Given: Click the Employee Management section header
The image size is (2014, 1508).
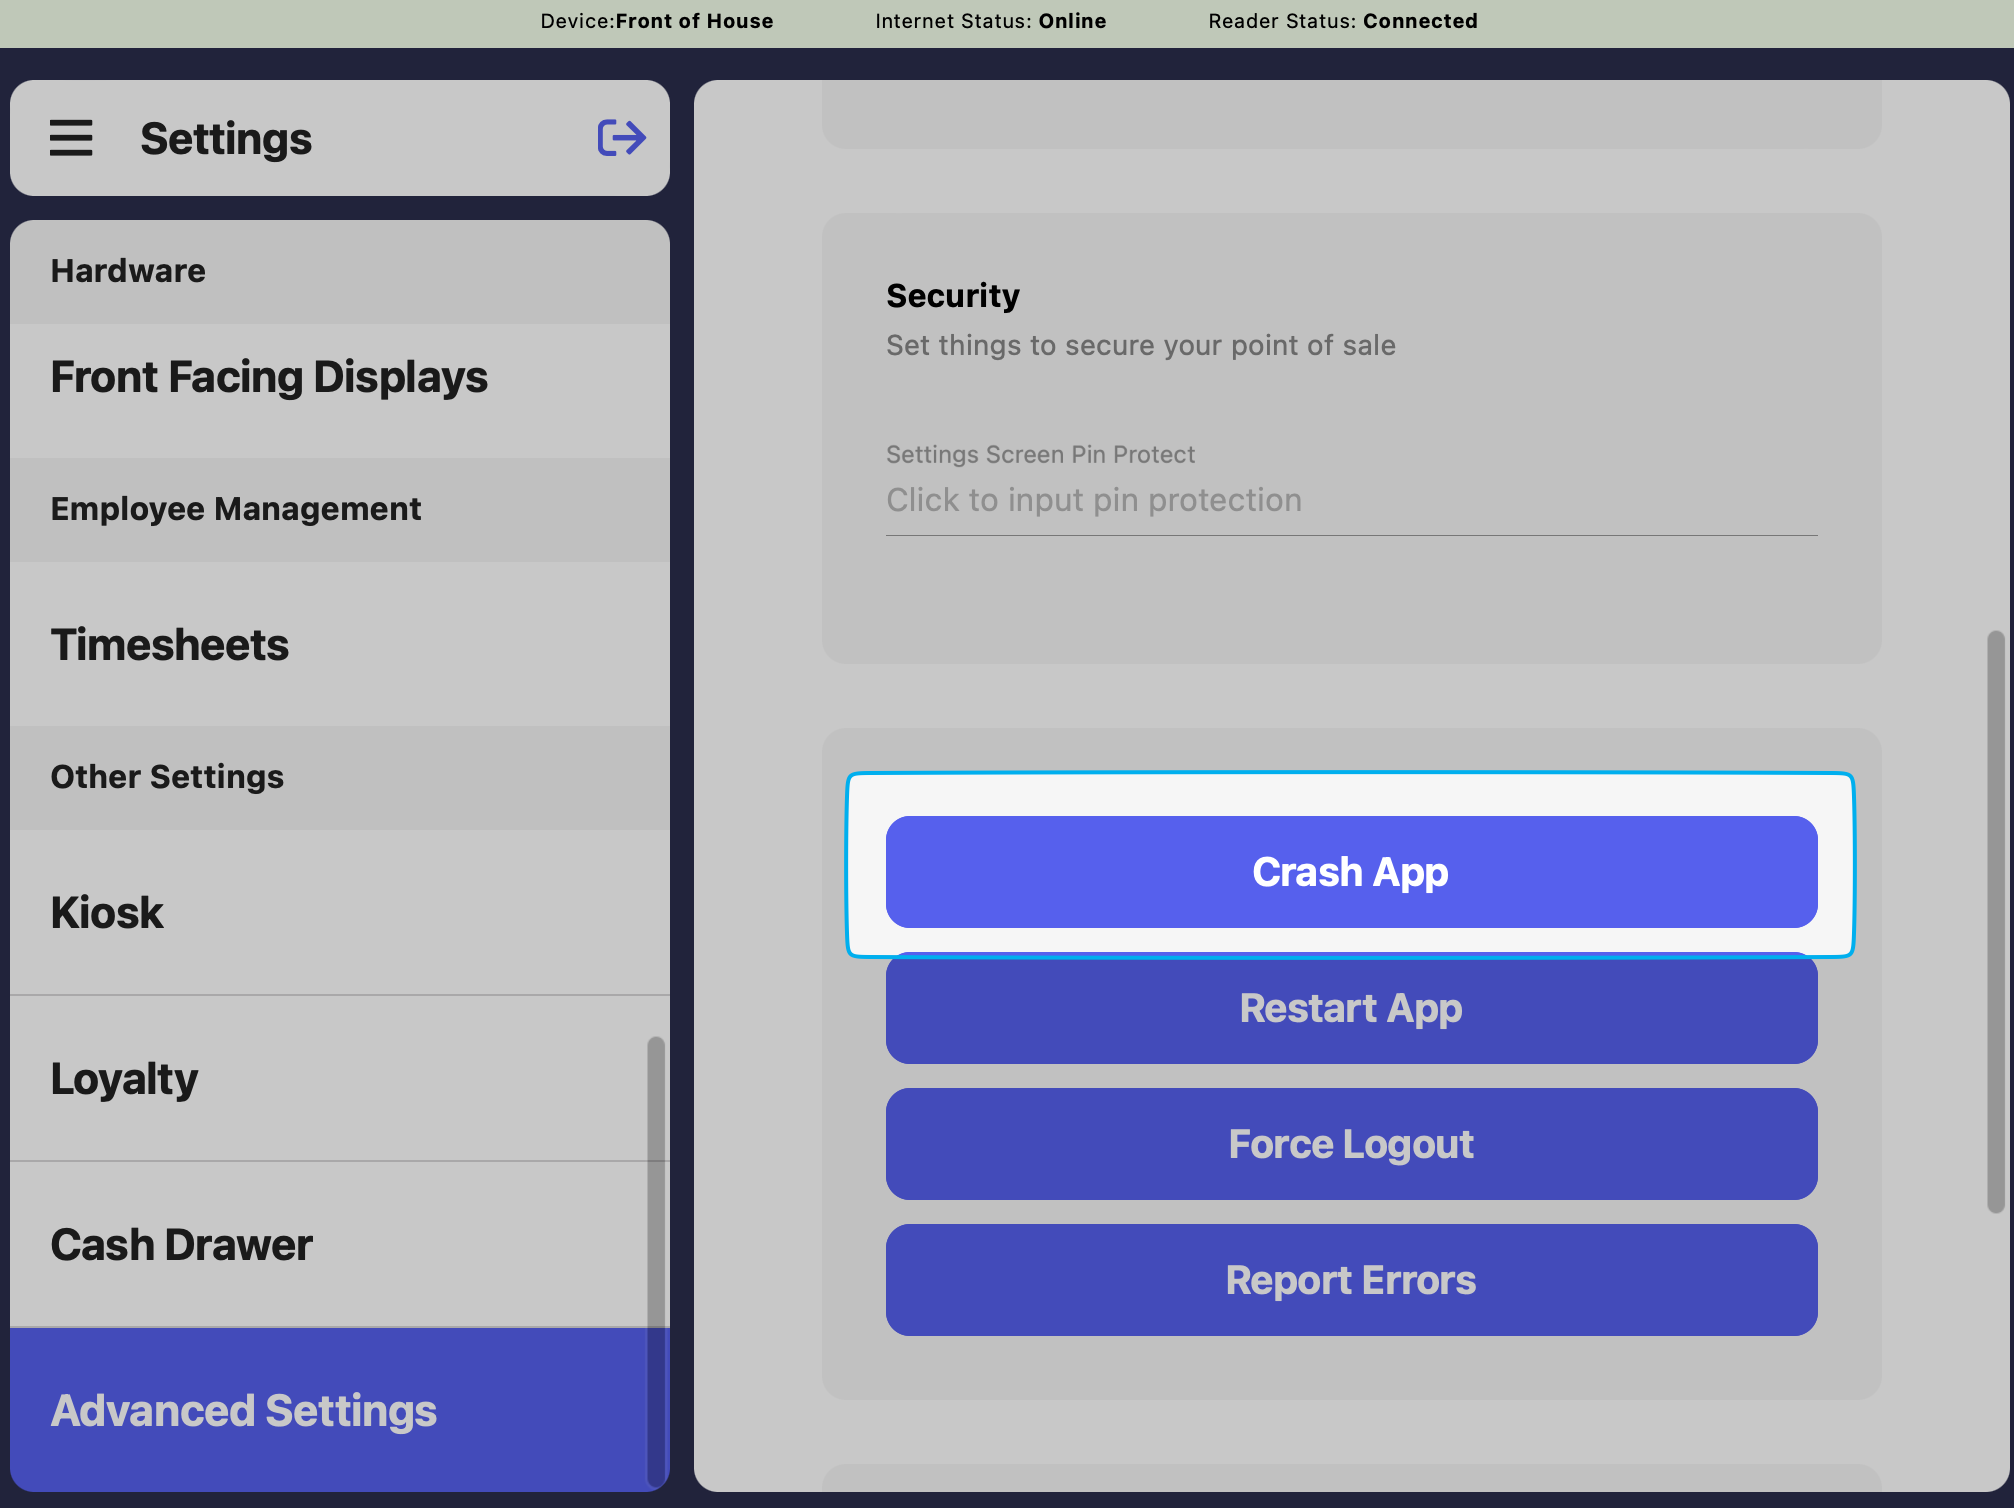Looking at the screenshot, I should (x=236, y=509).
